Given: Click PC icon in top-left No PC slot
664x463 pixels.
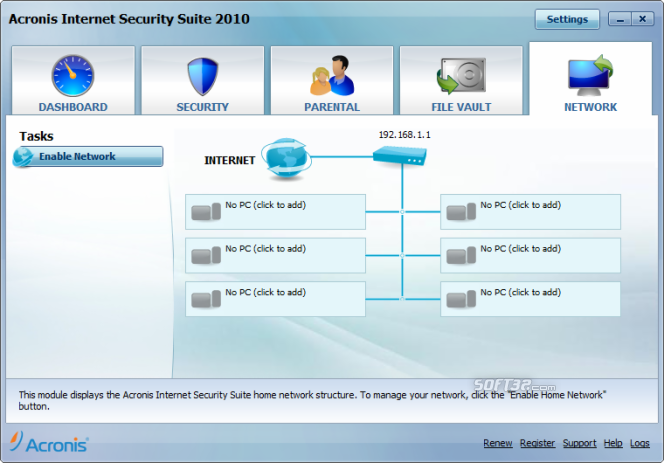Looking at the screenshot, I should click(206, 212).
